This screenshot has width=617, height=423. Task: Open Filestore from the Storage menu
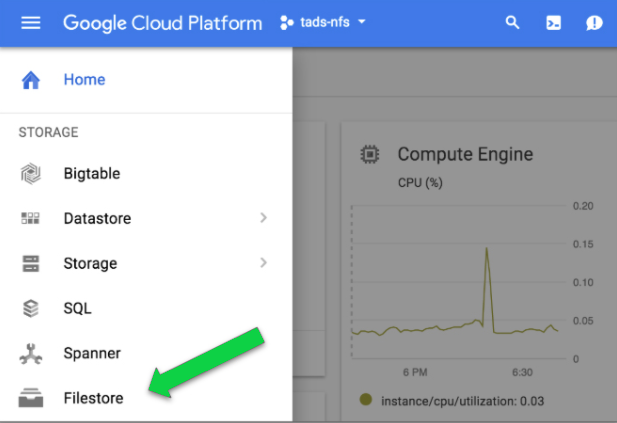coord(93,398)
